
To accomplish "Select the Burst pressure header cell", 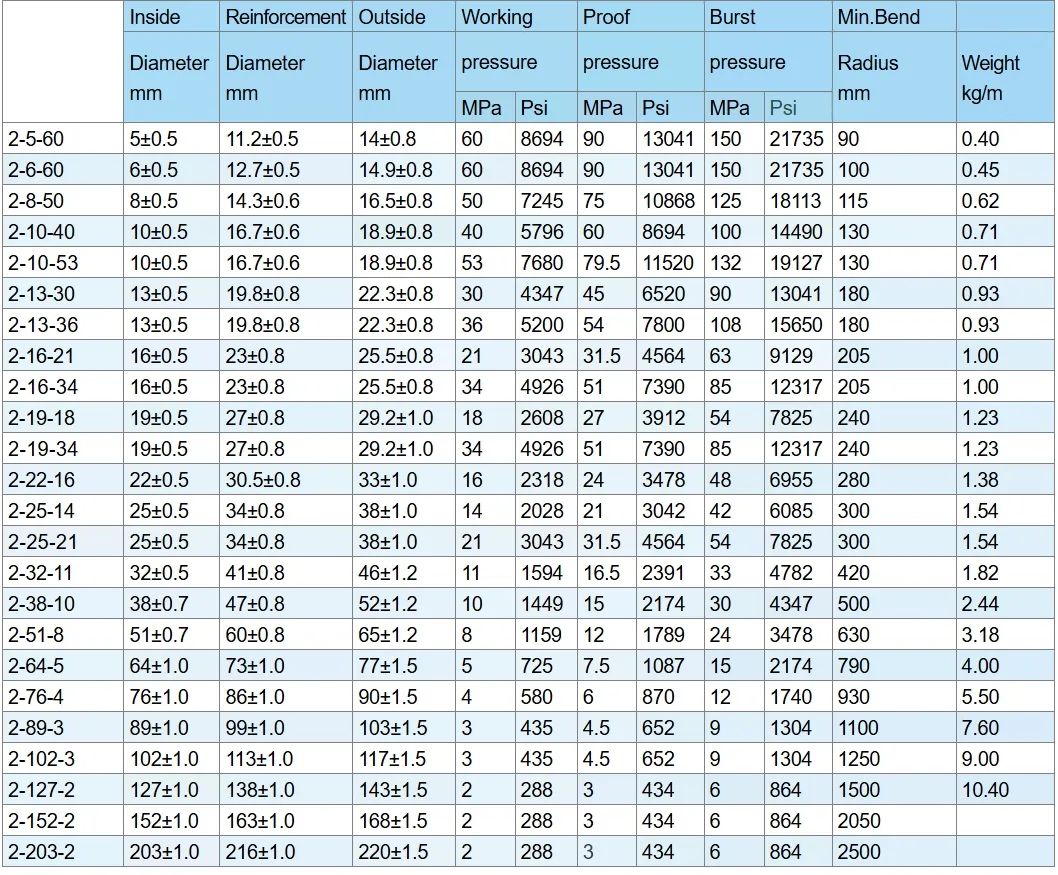I will (x=767, y=46).
